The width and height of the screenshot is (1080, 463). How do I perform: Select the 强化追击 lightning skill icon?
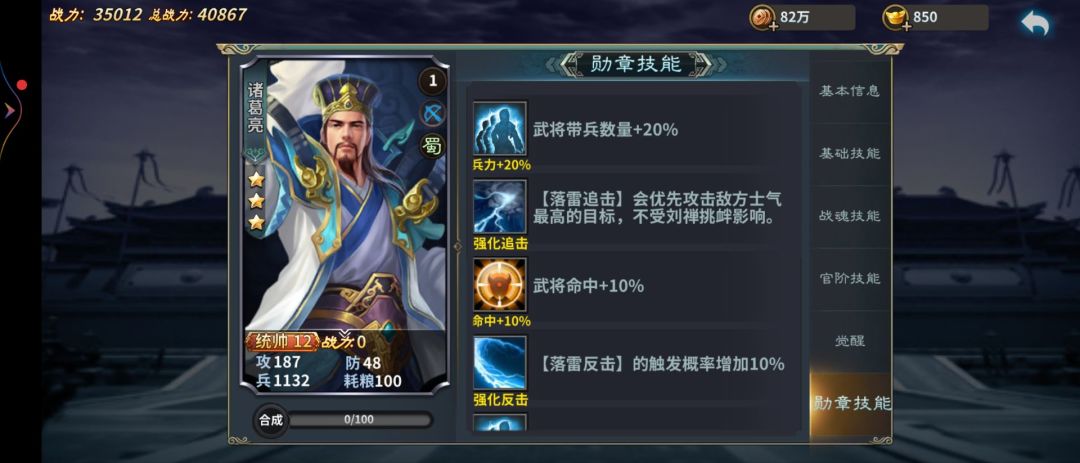pos(499,207)
